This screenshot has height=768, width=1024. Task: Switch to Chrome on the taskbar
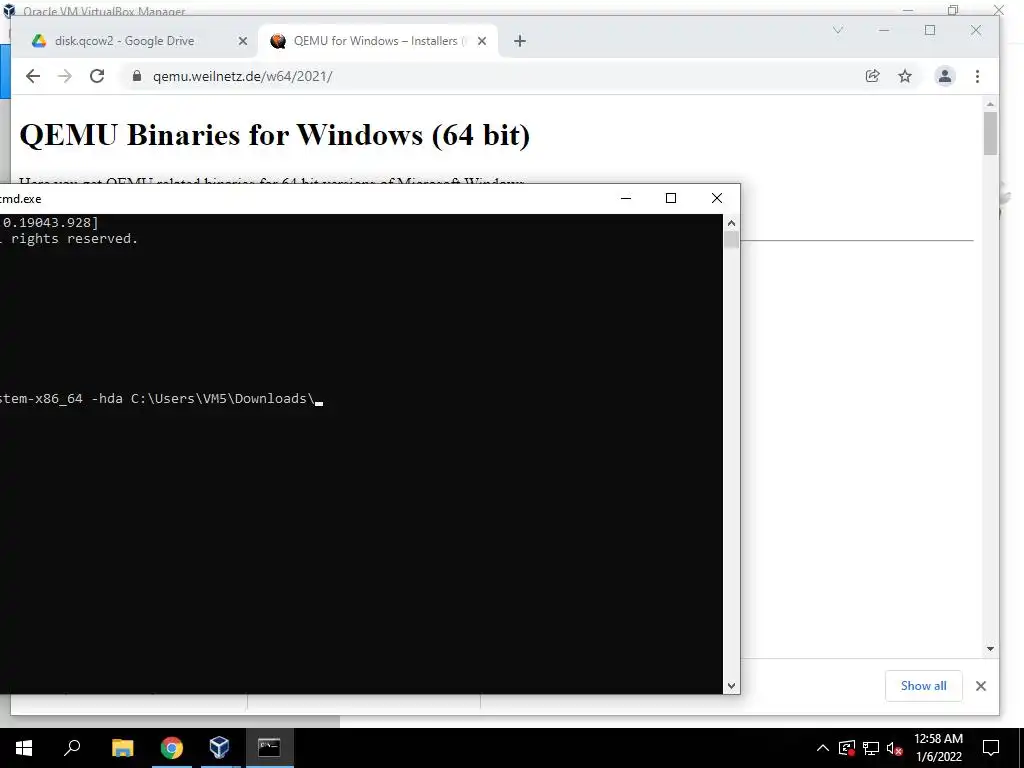pos(171,748)
